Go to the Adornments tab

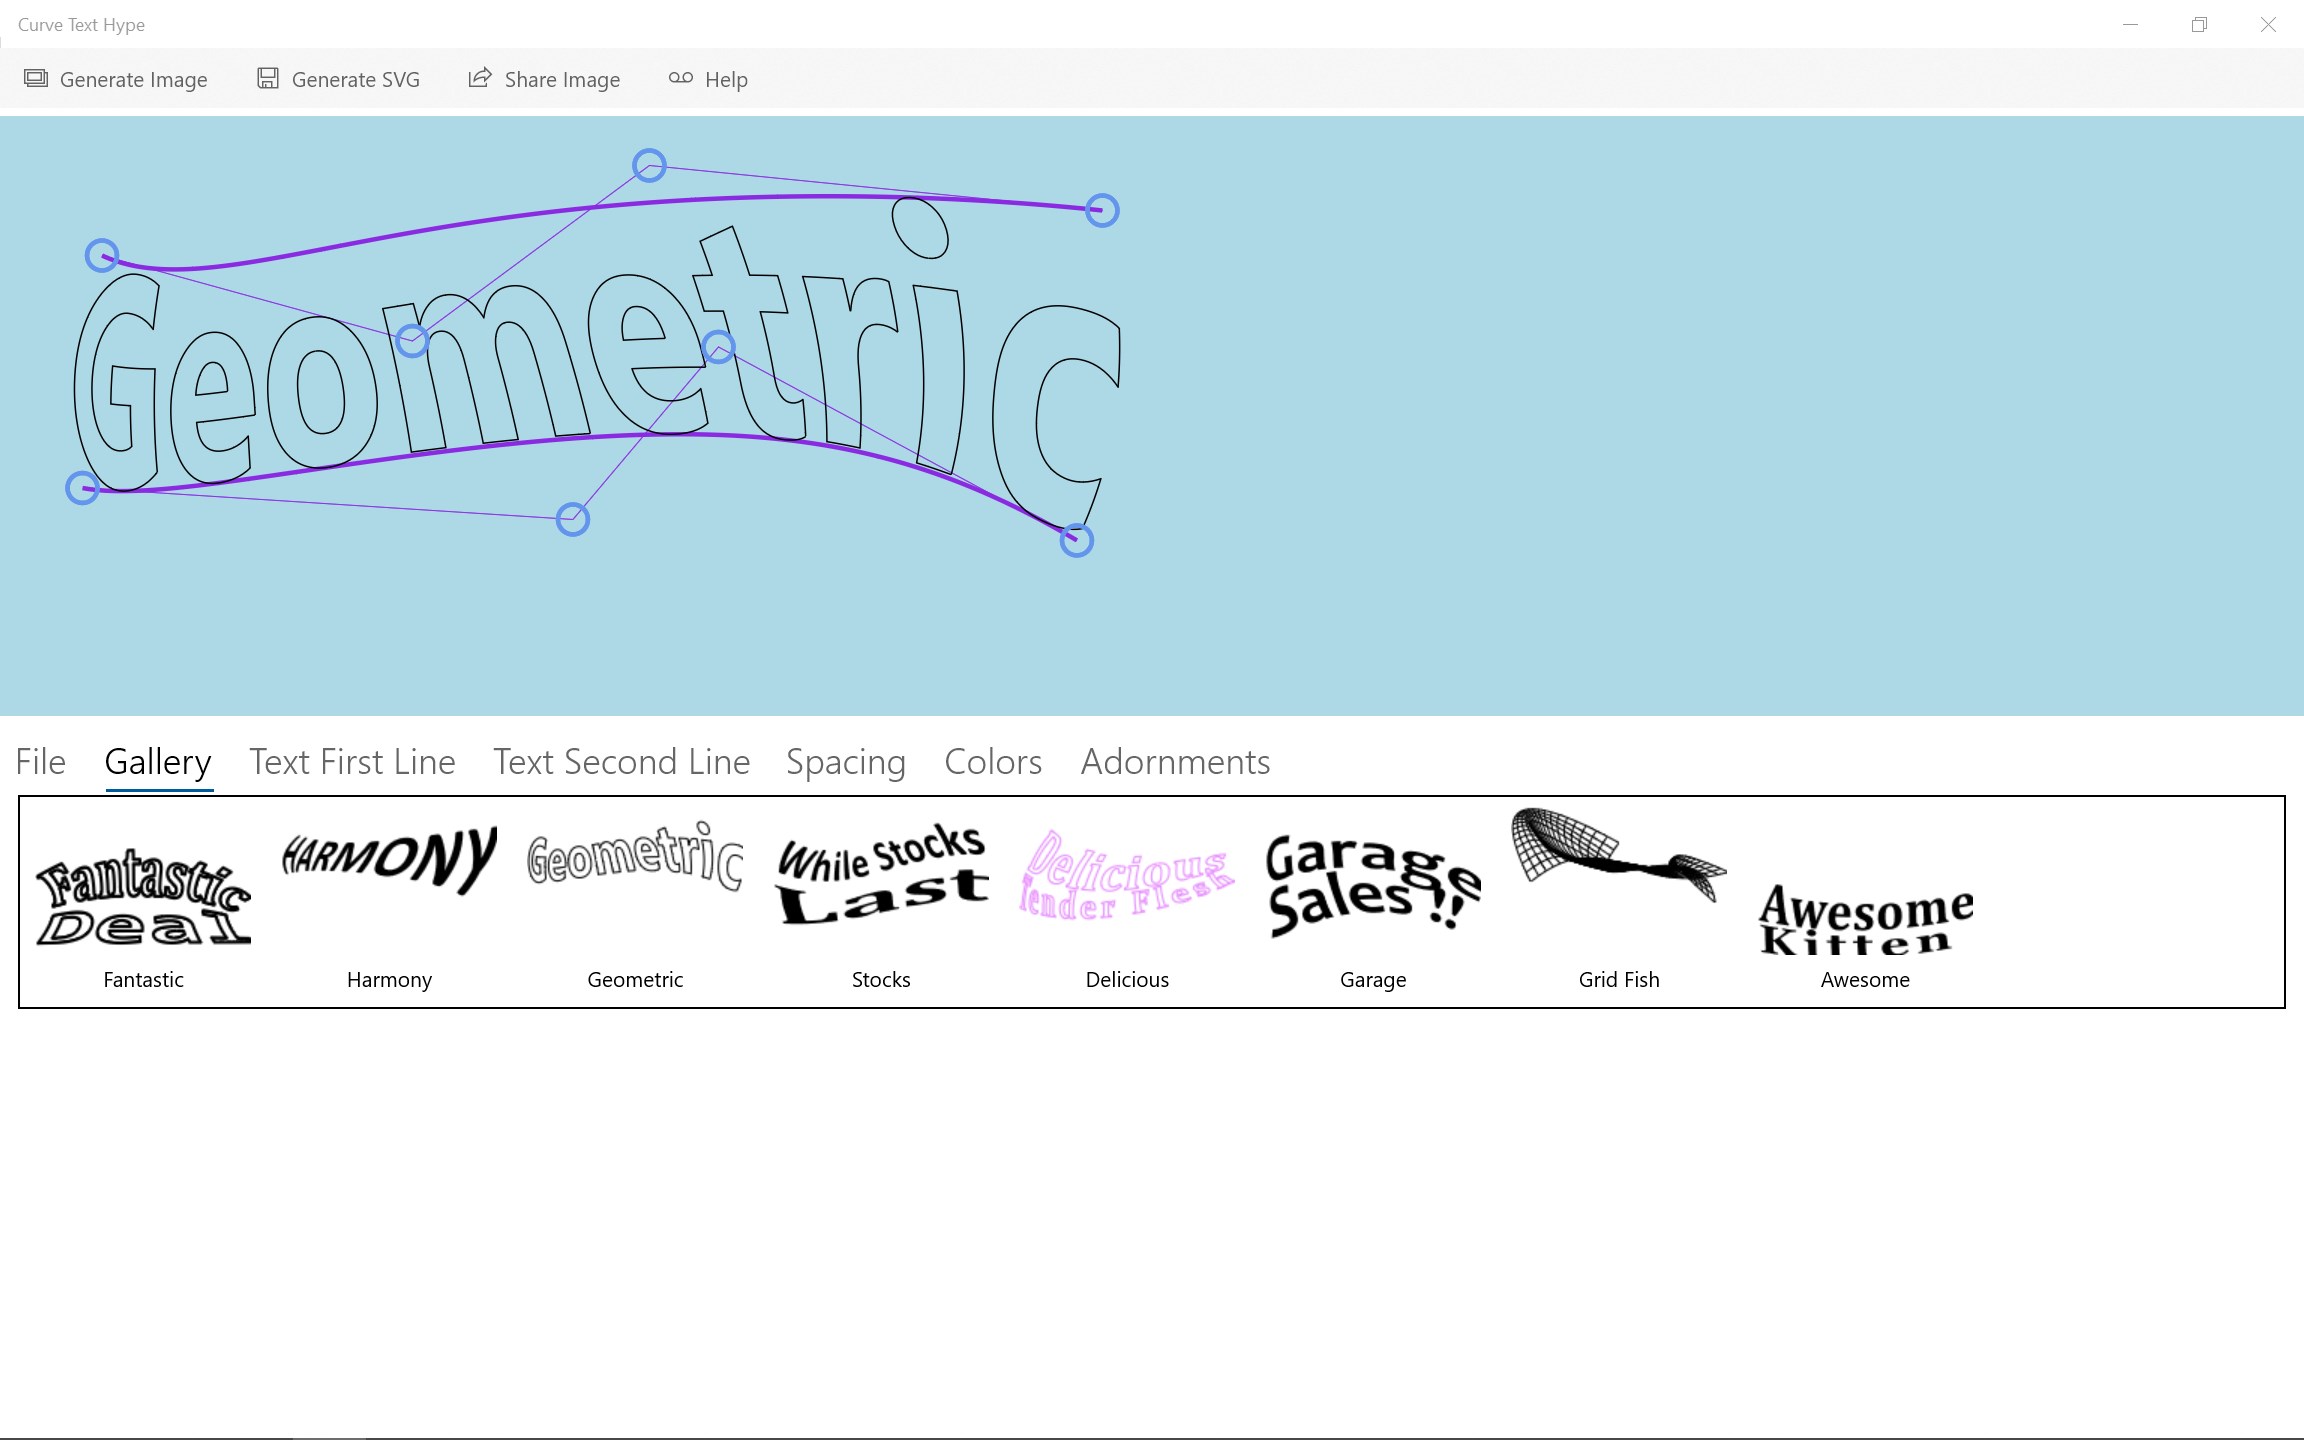pyautogui.click(x=1175, y=762)
